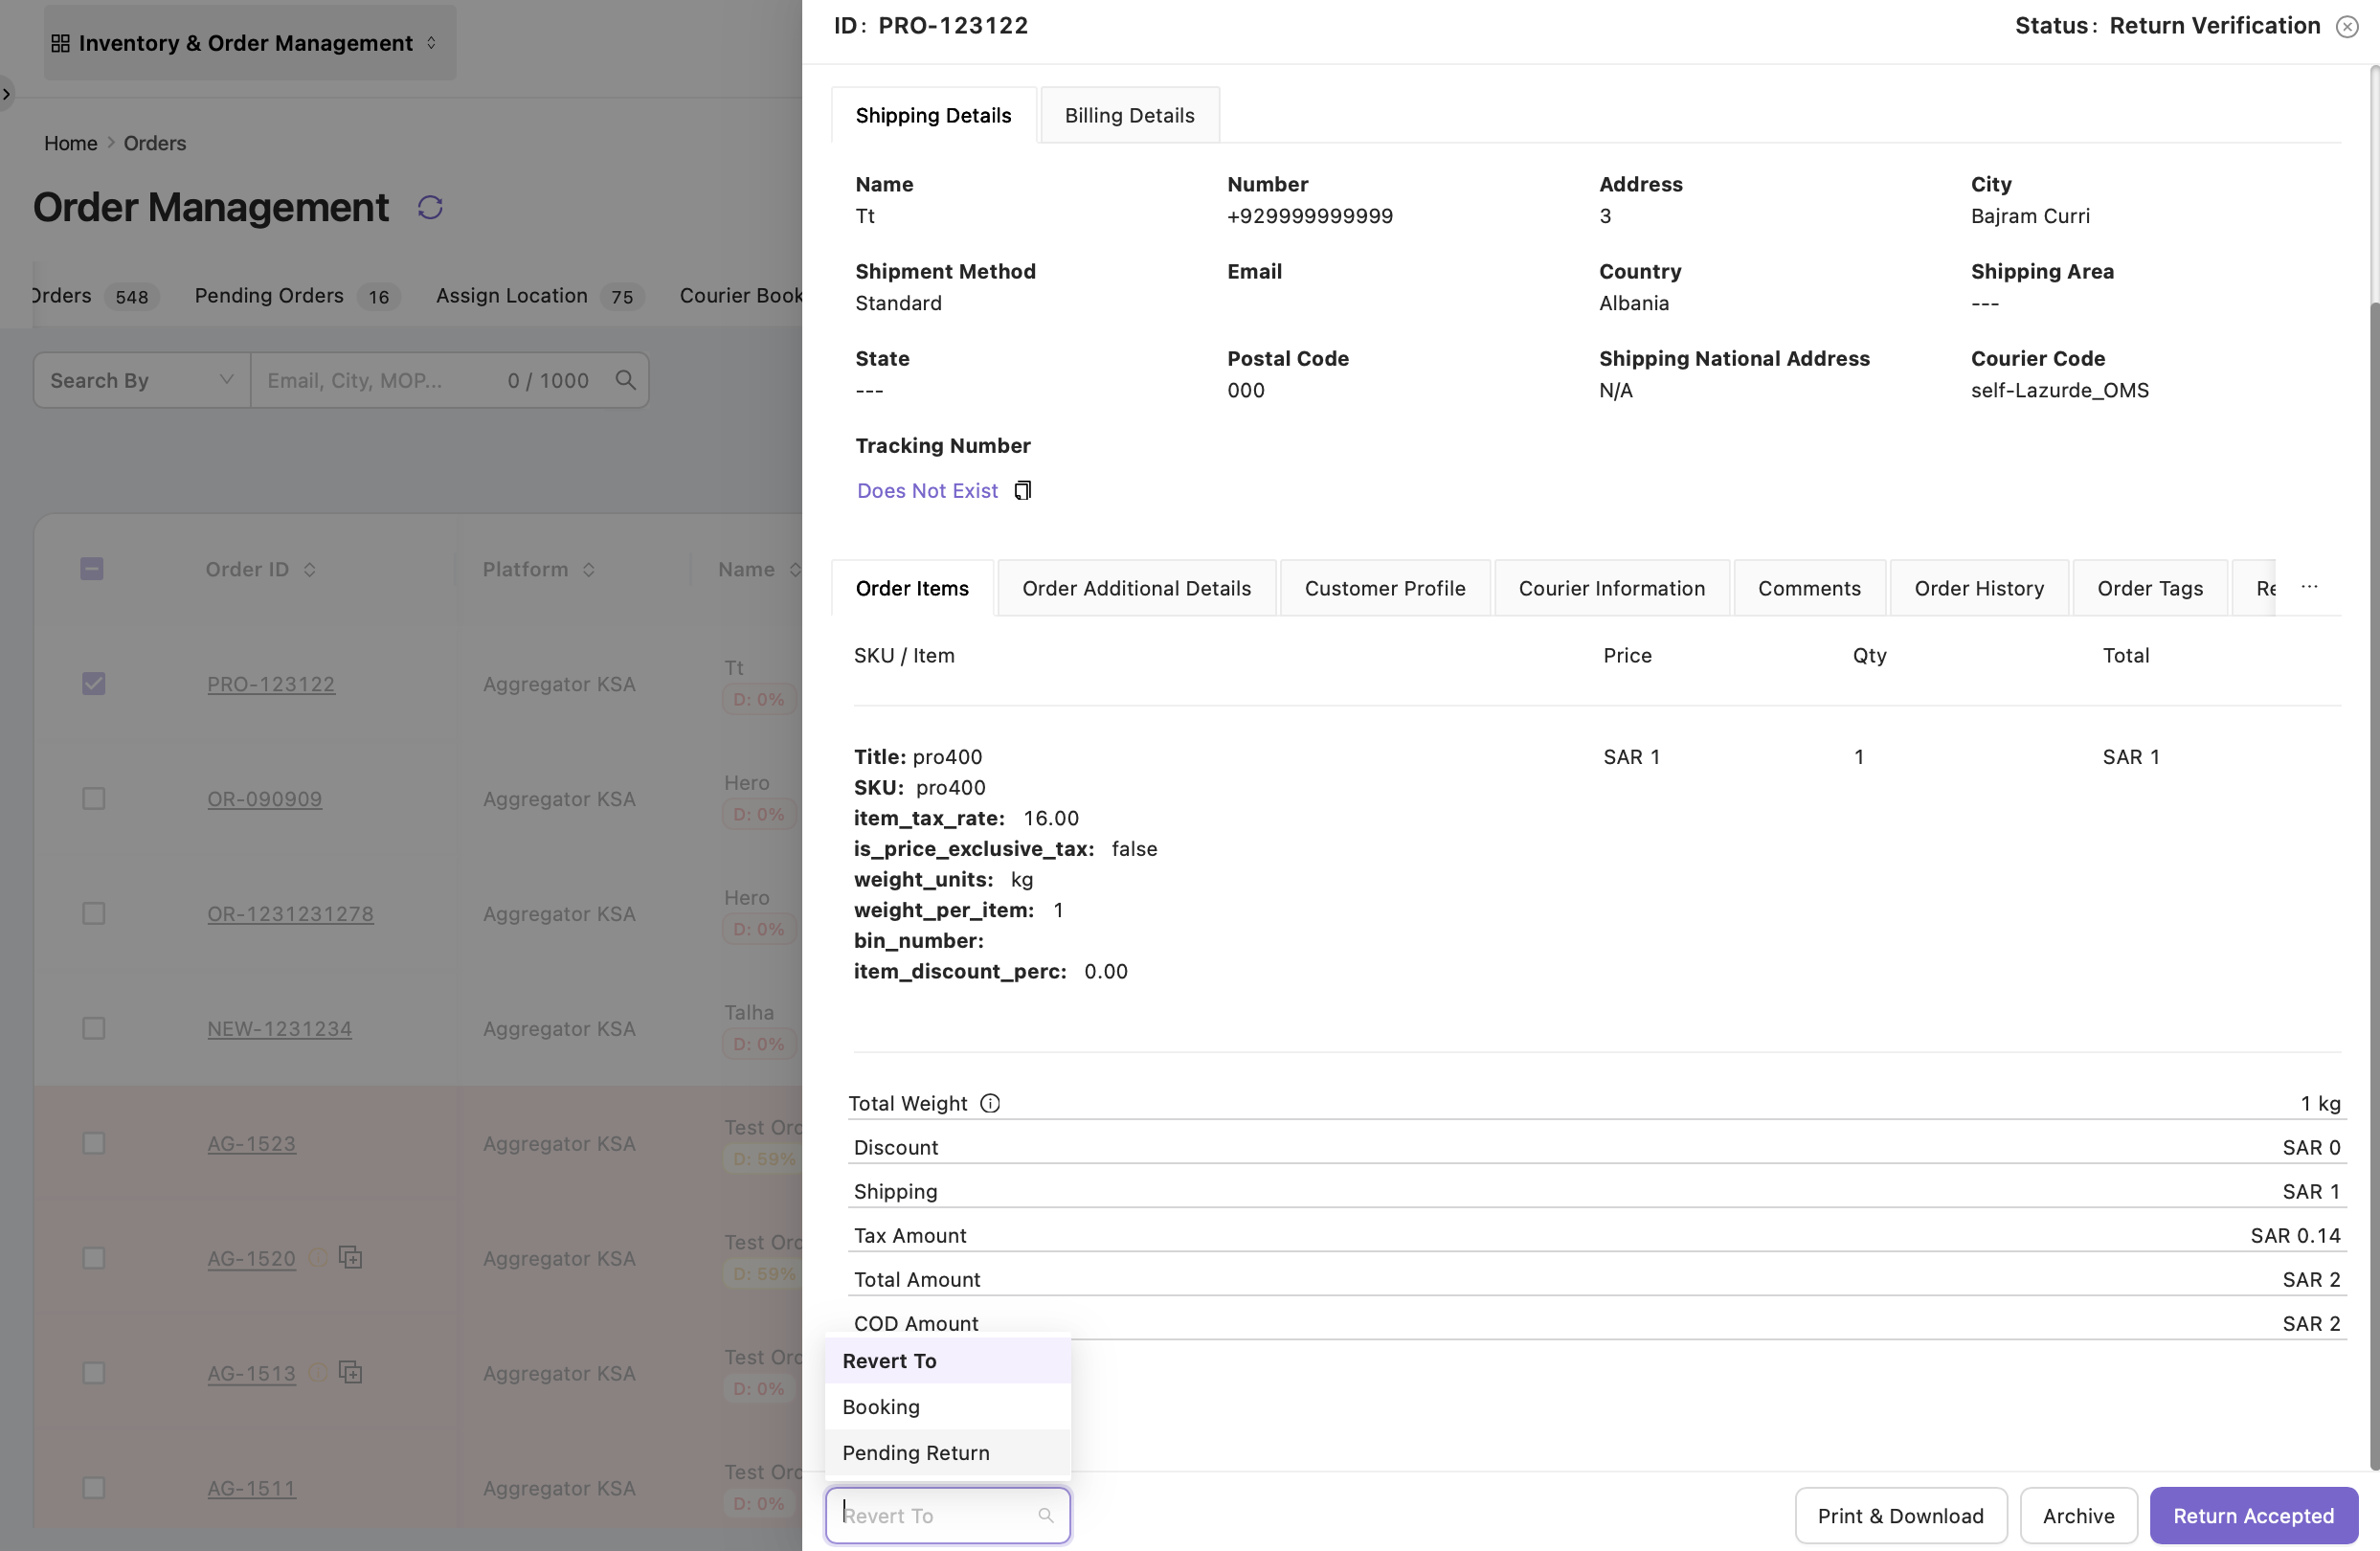Open Courier Information tab
The width and height of the screenshot is (2380, 1551).
1611,588
